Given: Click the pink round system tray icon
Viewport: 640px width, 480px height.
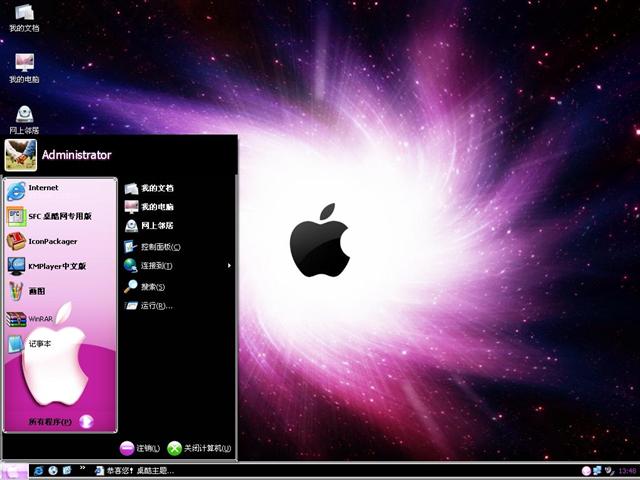Looking at the screenshot, I should click(x=587, y=471).
